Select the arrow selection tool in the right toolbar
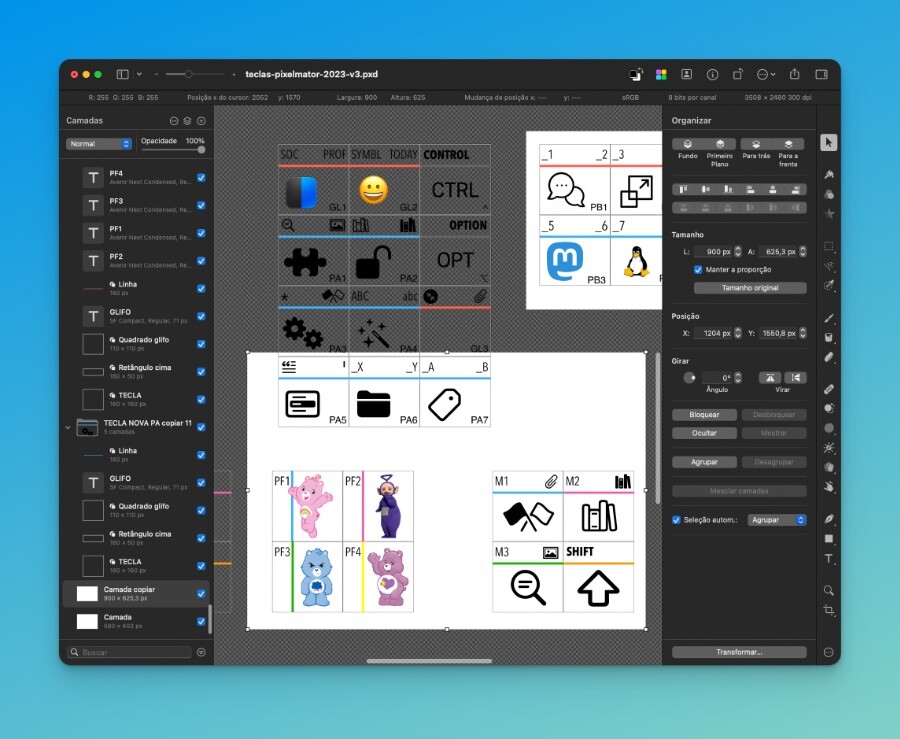 click(829, 142)
